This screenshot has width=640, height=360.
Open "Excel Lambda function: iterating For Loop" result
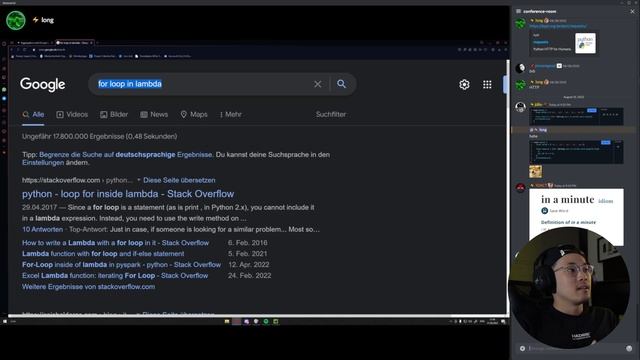(x=115, y=276)
